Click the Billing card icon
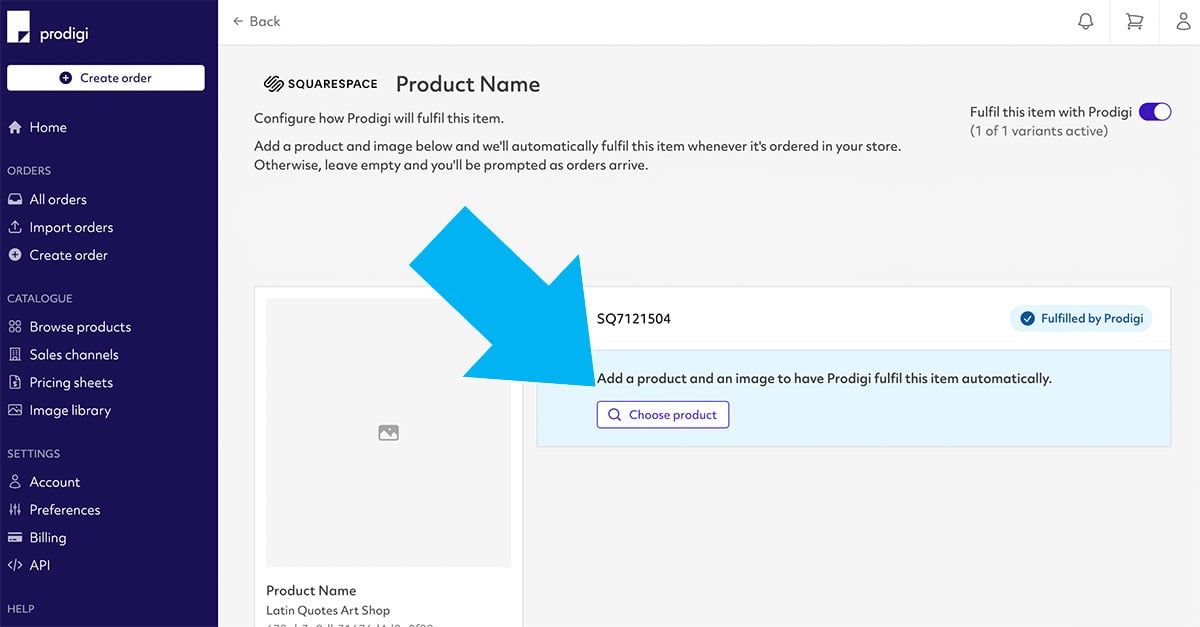This screenshot has height=627, width=1200. 15,538
